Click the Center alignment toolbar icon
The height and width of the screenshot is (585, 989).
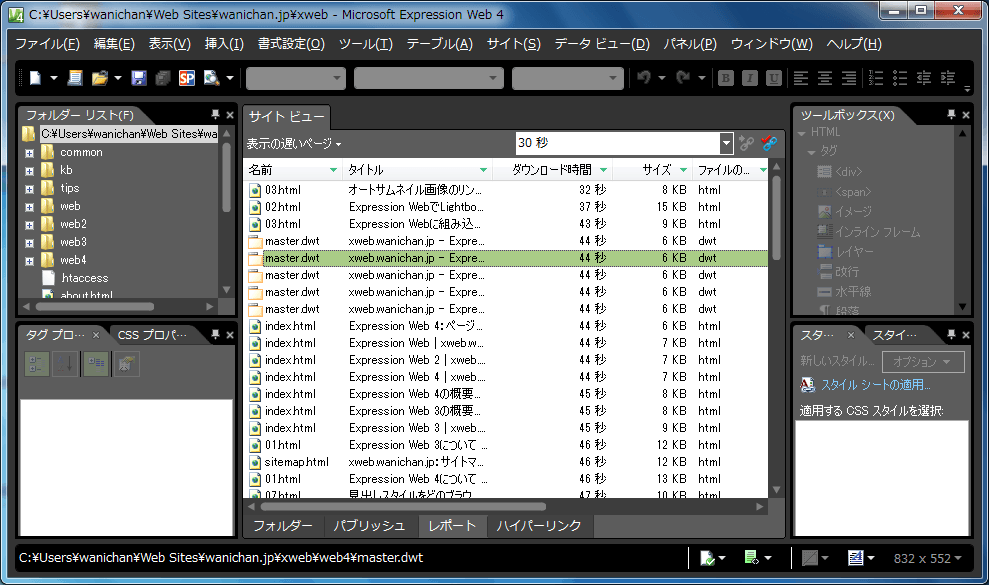click(x=825, y=78)
